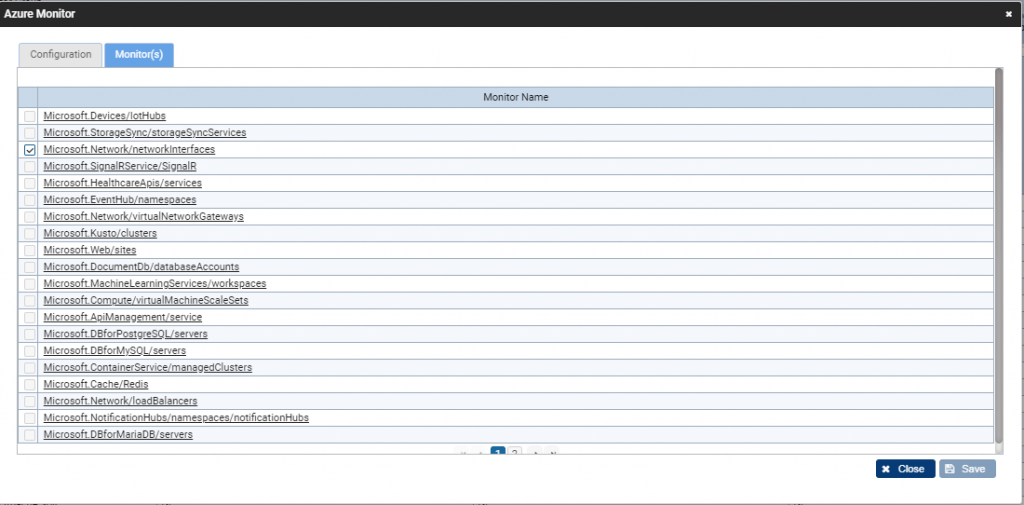Open the Microsoft.DBforMySQL/servers link
Image resolution: width=1024 pixels, height=505 pixels.
coord(115,351)
